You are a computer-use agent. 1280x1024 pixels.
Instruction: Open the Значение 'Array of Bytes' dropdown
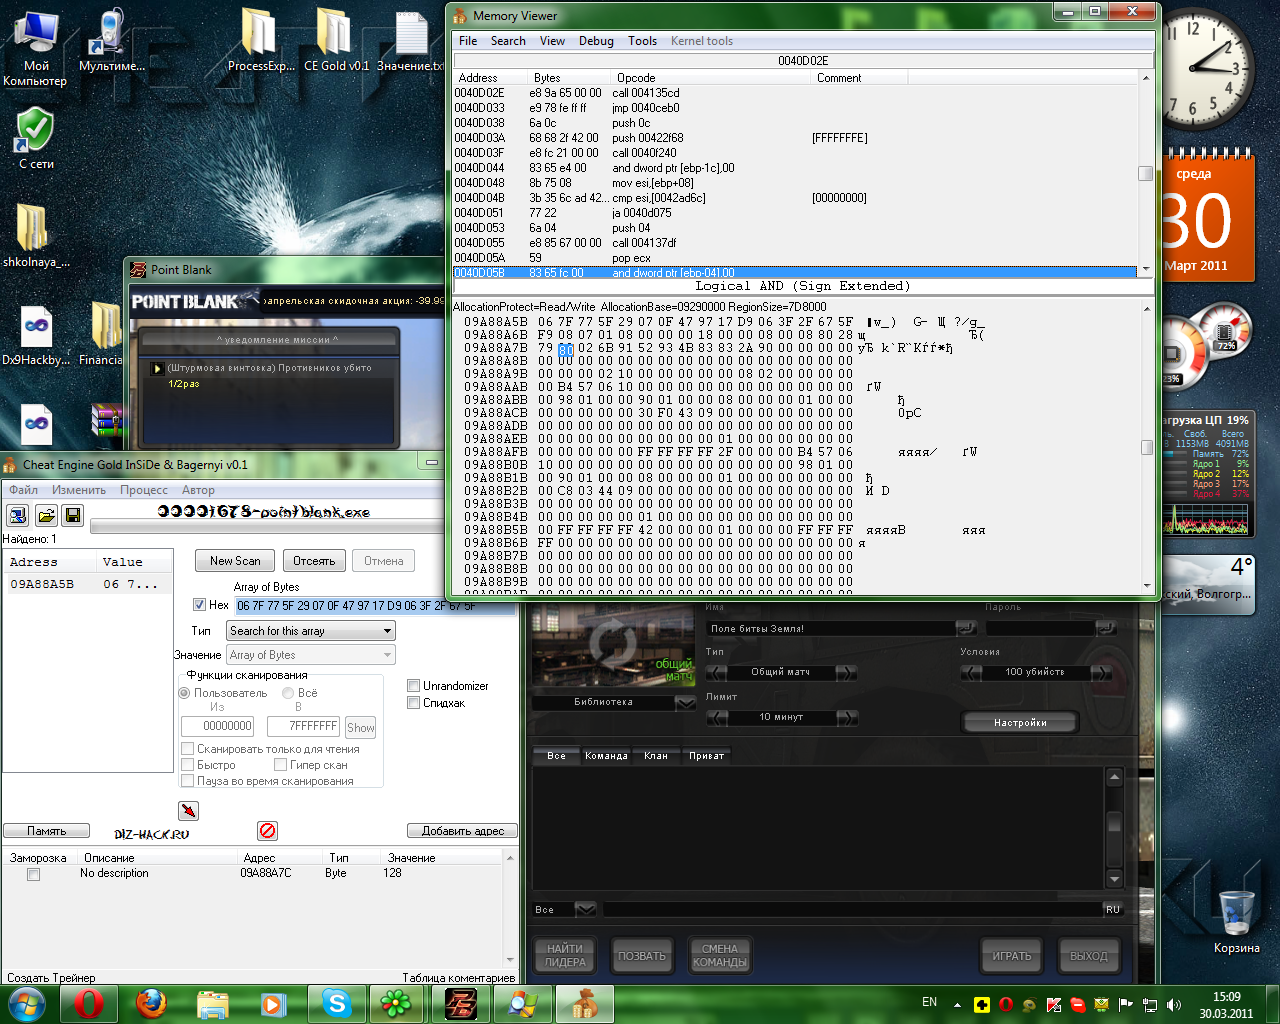point(311,655)
